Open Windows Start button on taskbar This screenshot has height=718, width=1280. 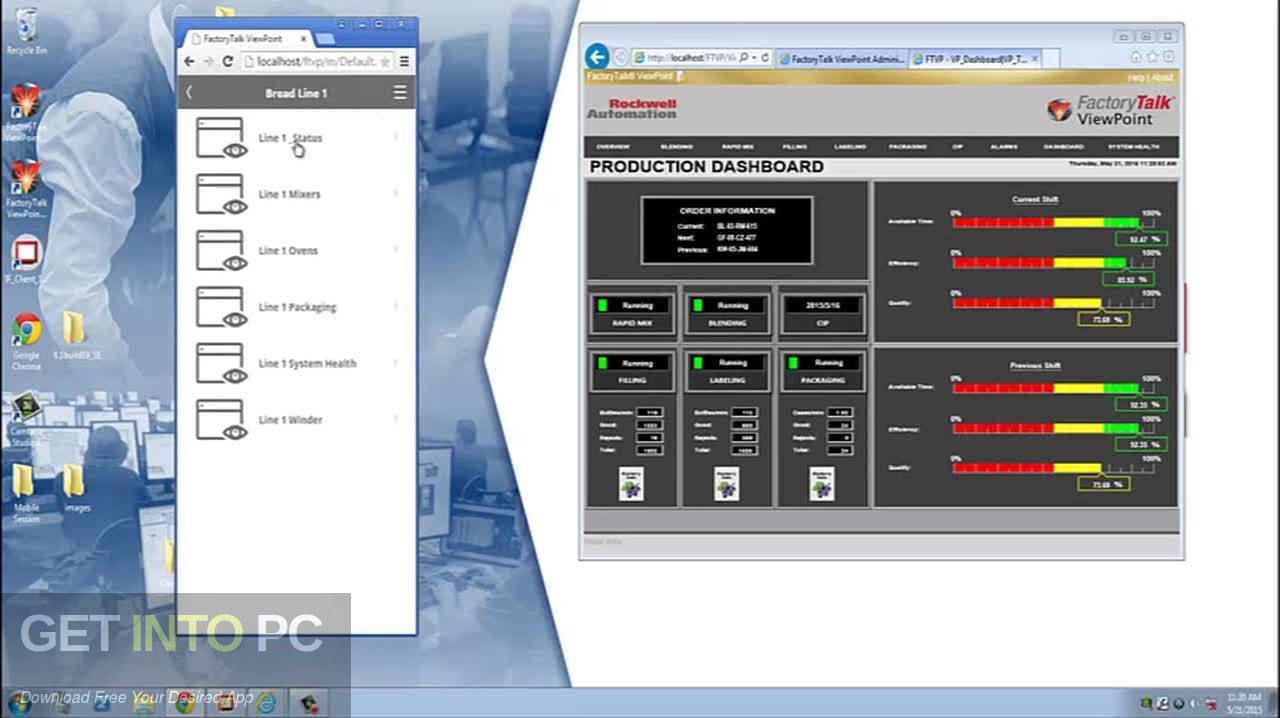click(x=17, y=702)
